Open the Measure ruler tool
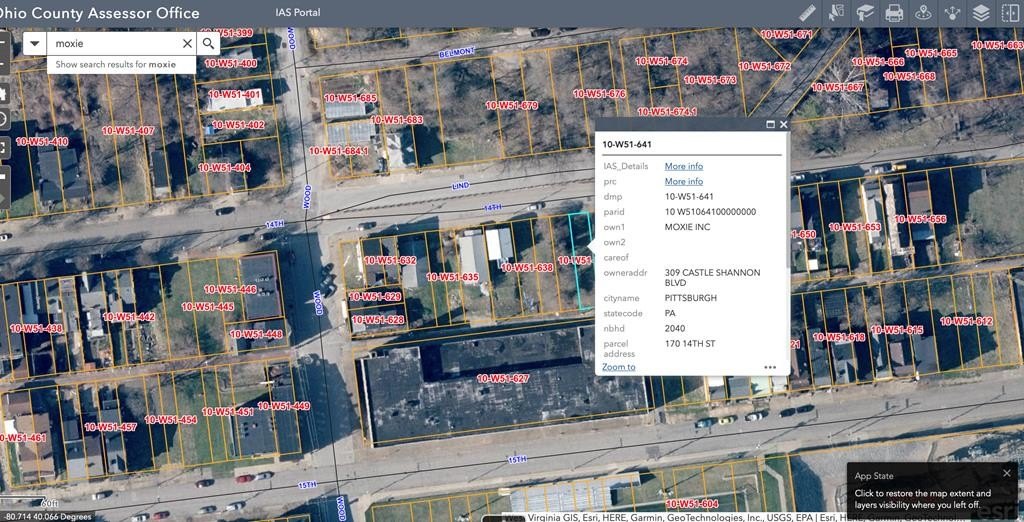Image resolution: width=1024 pixels, height=522 pixels. pos(808,13)
